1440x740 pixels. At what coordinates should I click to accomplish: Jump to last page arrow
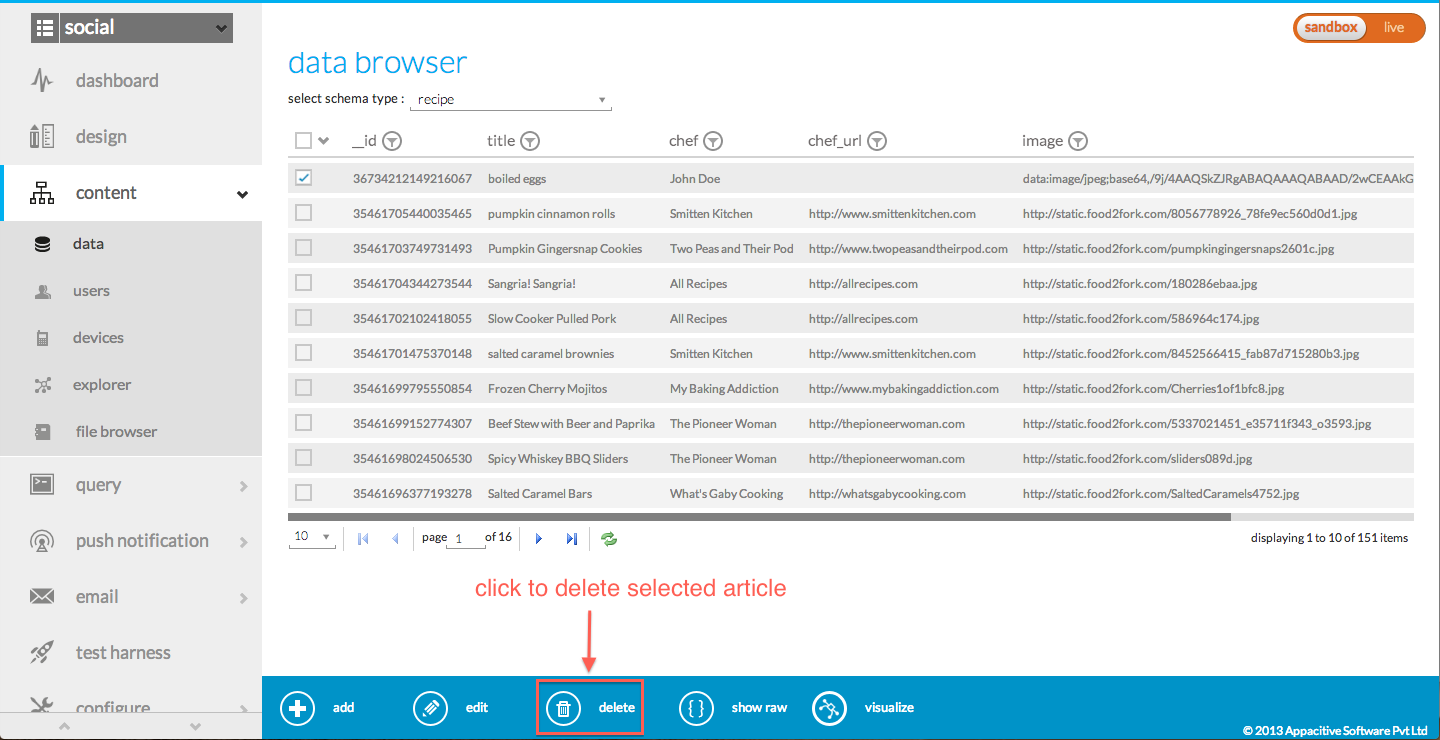(572, 539)
